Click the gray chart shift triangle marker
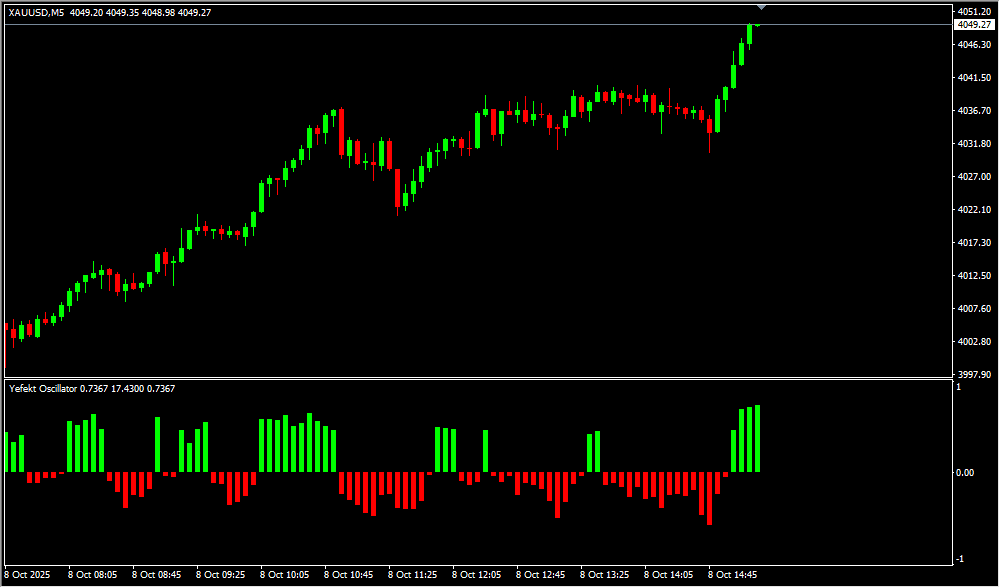Screen dimensions: 1000x588 [x=761, y=8]
